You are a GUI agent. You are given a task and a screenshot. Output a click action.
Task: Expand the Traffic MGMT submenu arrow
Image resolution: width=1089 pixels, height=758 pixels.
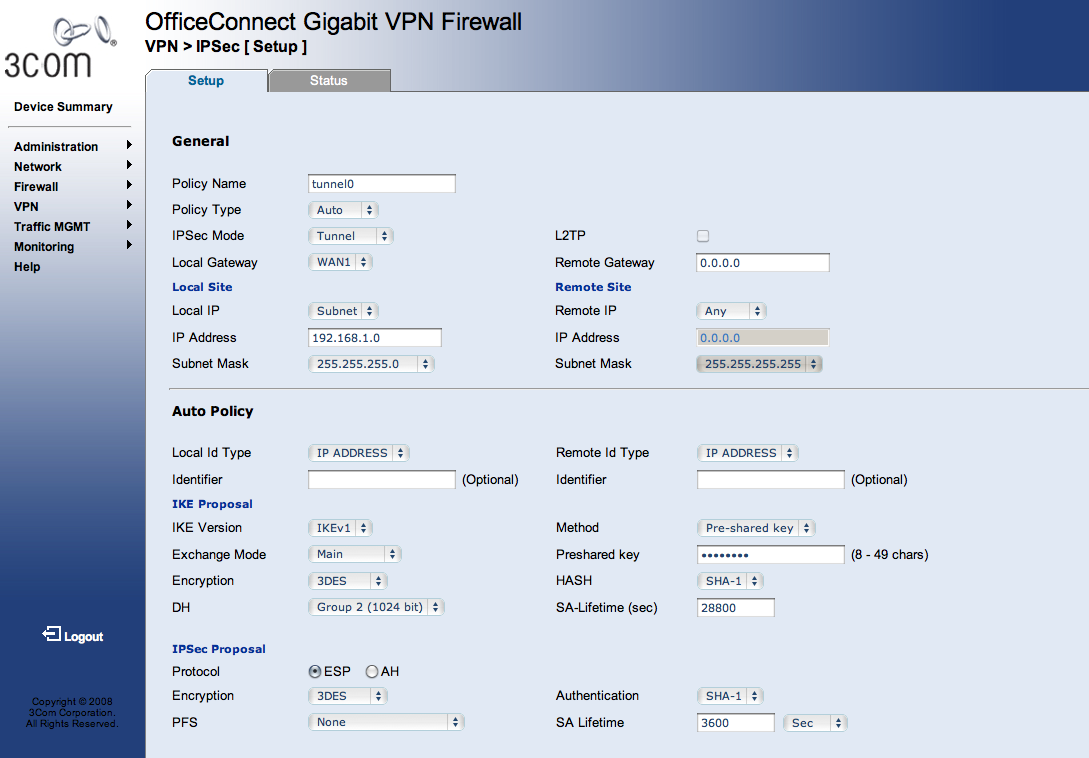tap(129, 225)
